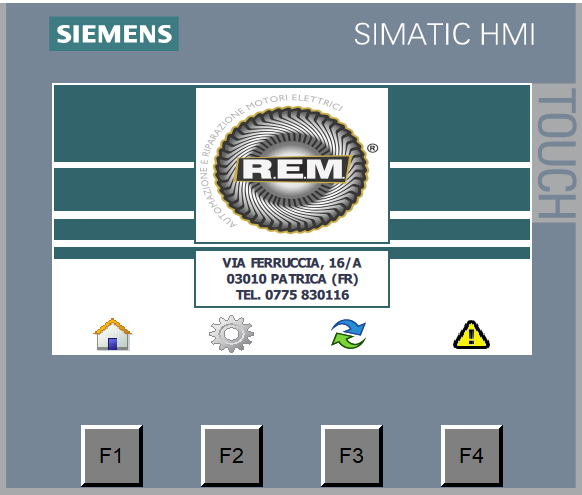Click the F1 function key
The image size is (582, 495).
pyautogui.click(x=112, y=456)
